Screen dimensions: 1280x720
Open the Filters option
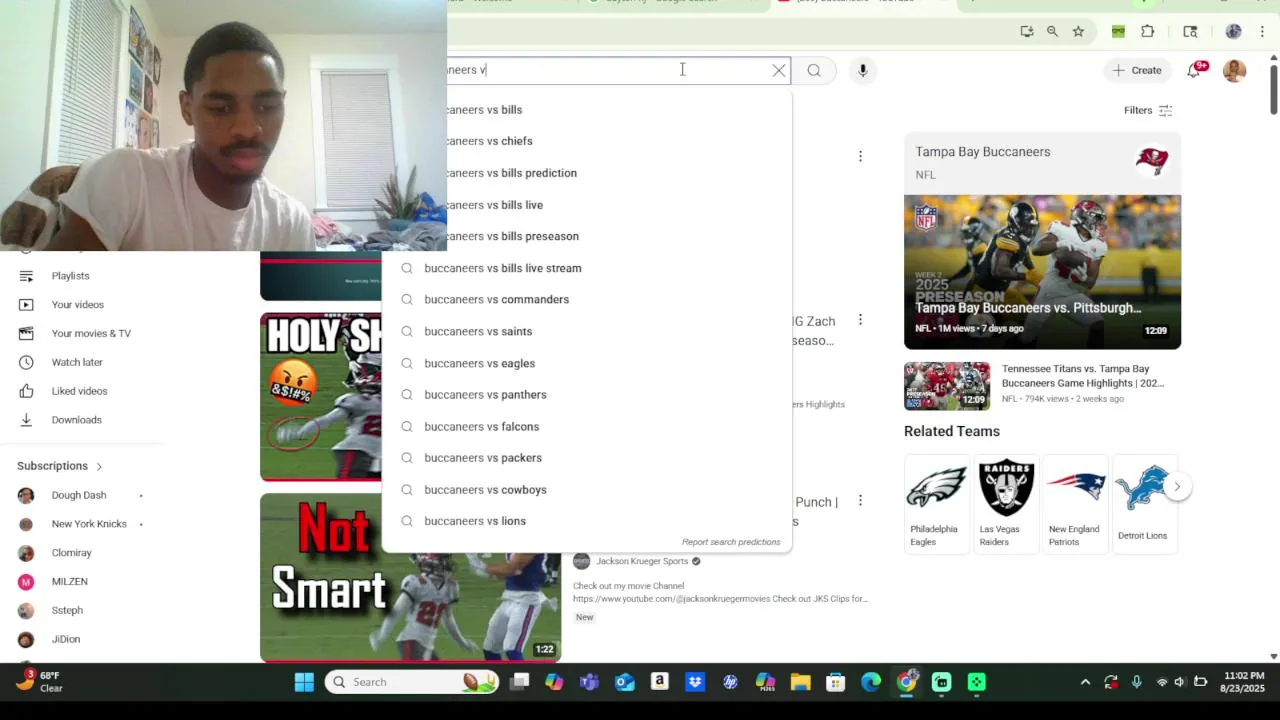(x=1147, y=110)
